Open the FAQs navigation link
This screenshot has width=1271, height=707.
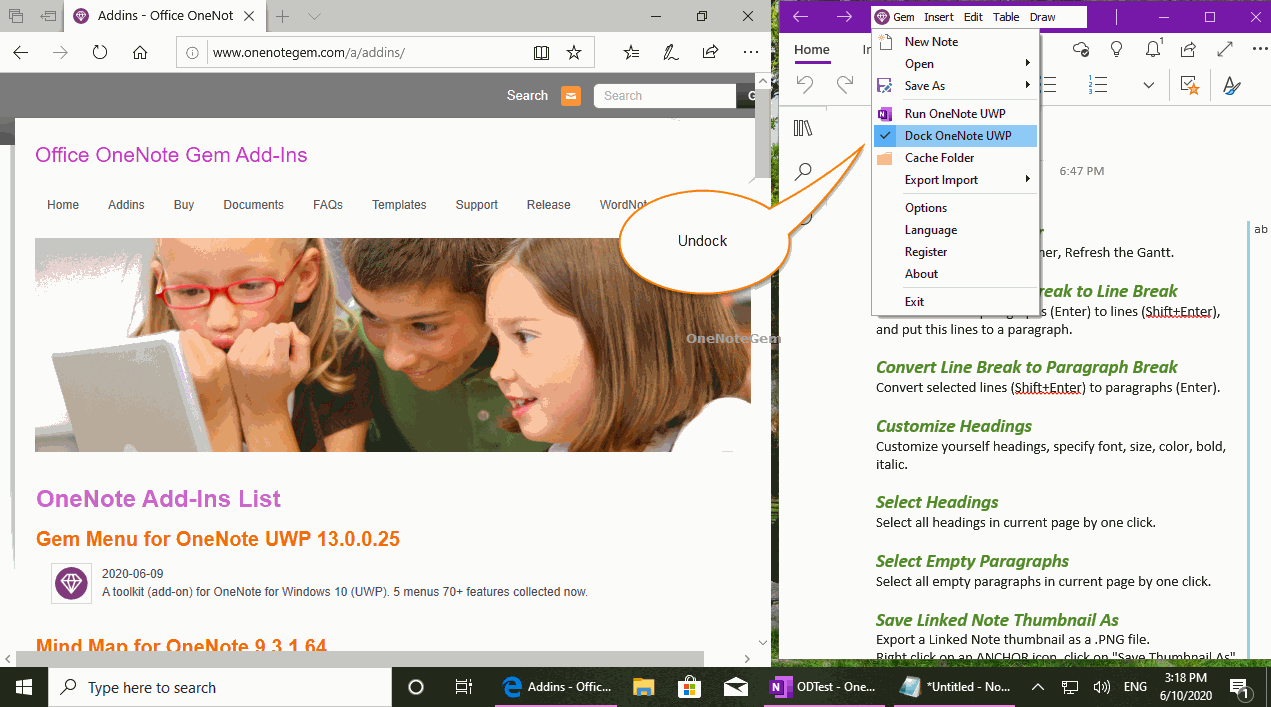[328, 205]
